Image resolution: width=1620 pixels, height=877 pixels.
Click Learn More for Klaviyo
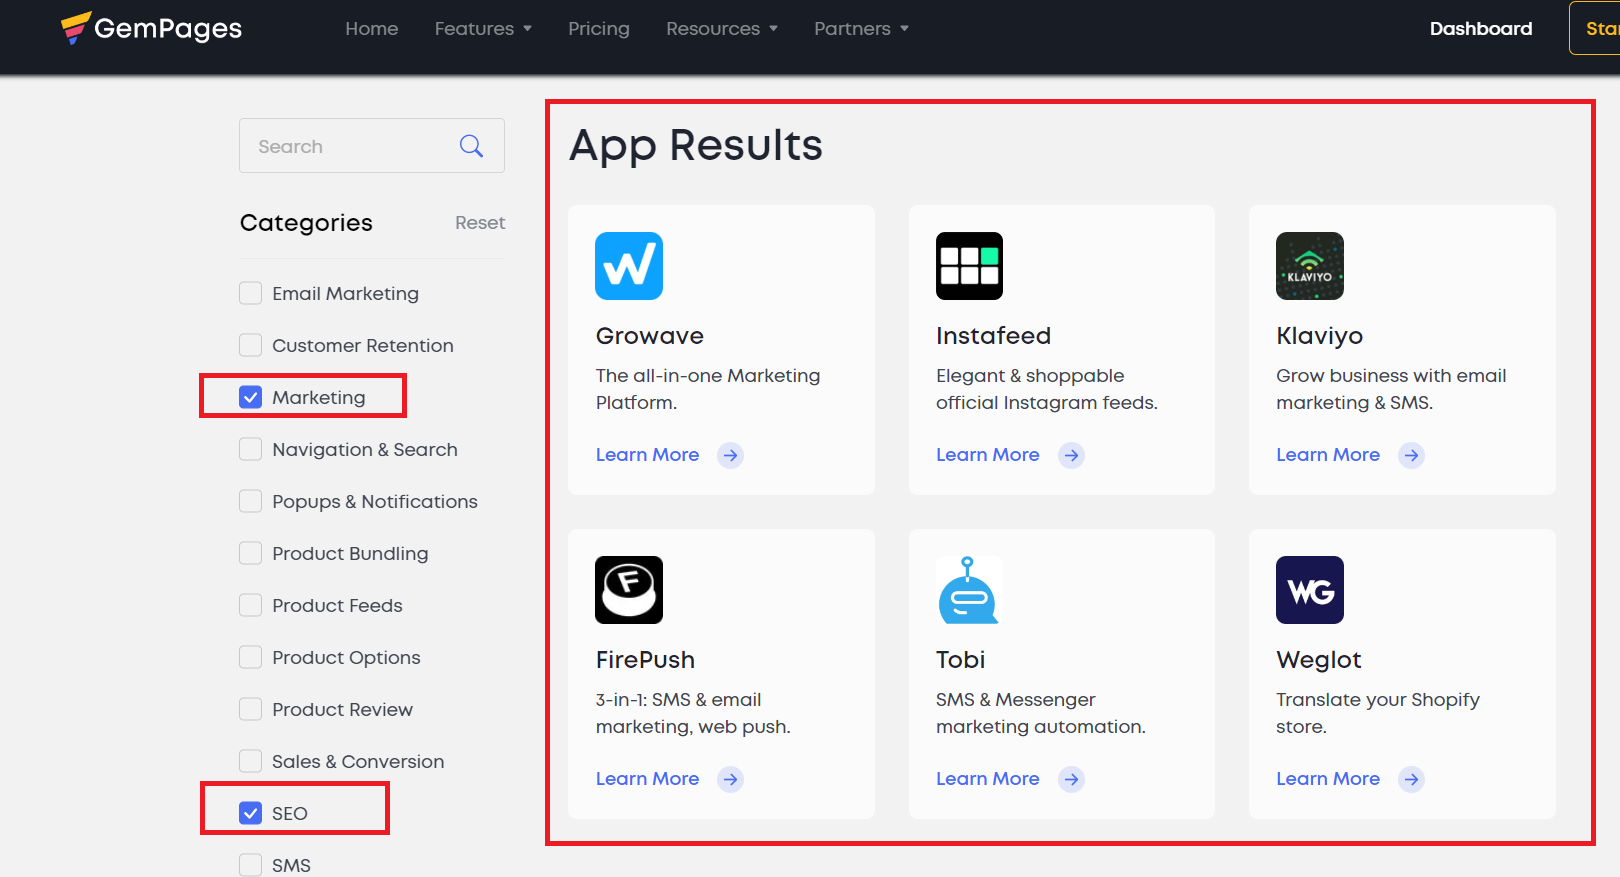[1328, 455]
